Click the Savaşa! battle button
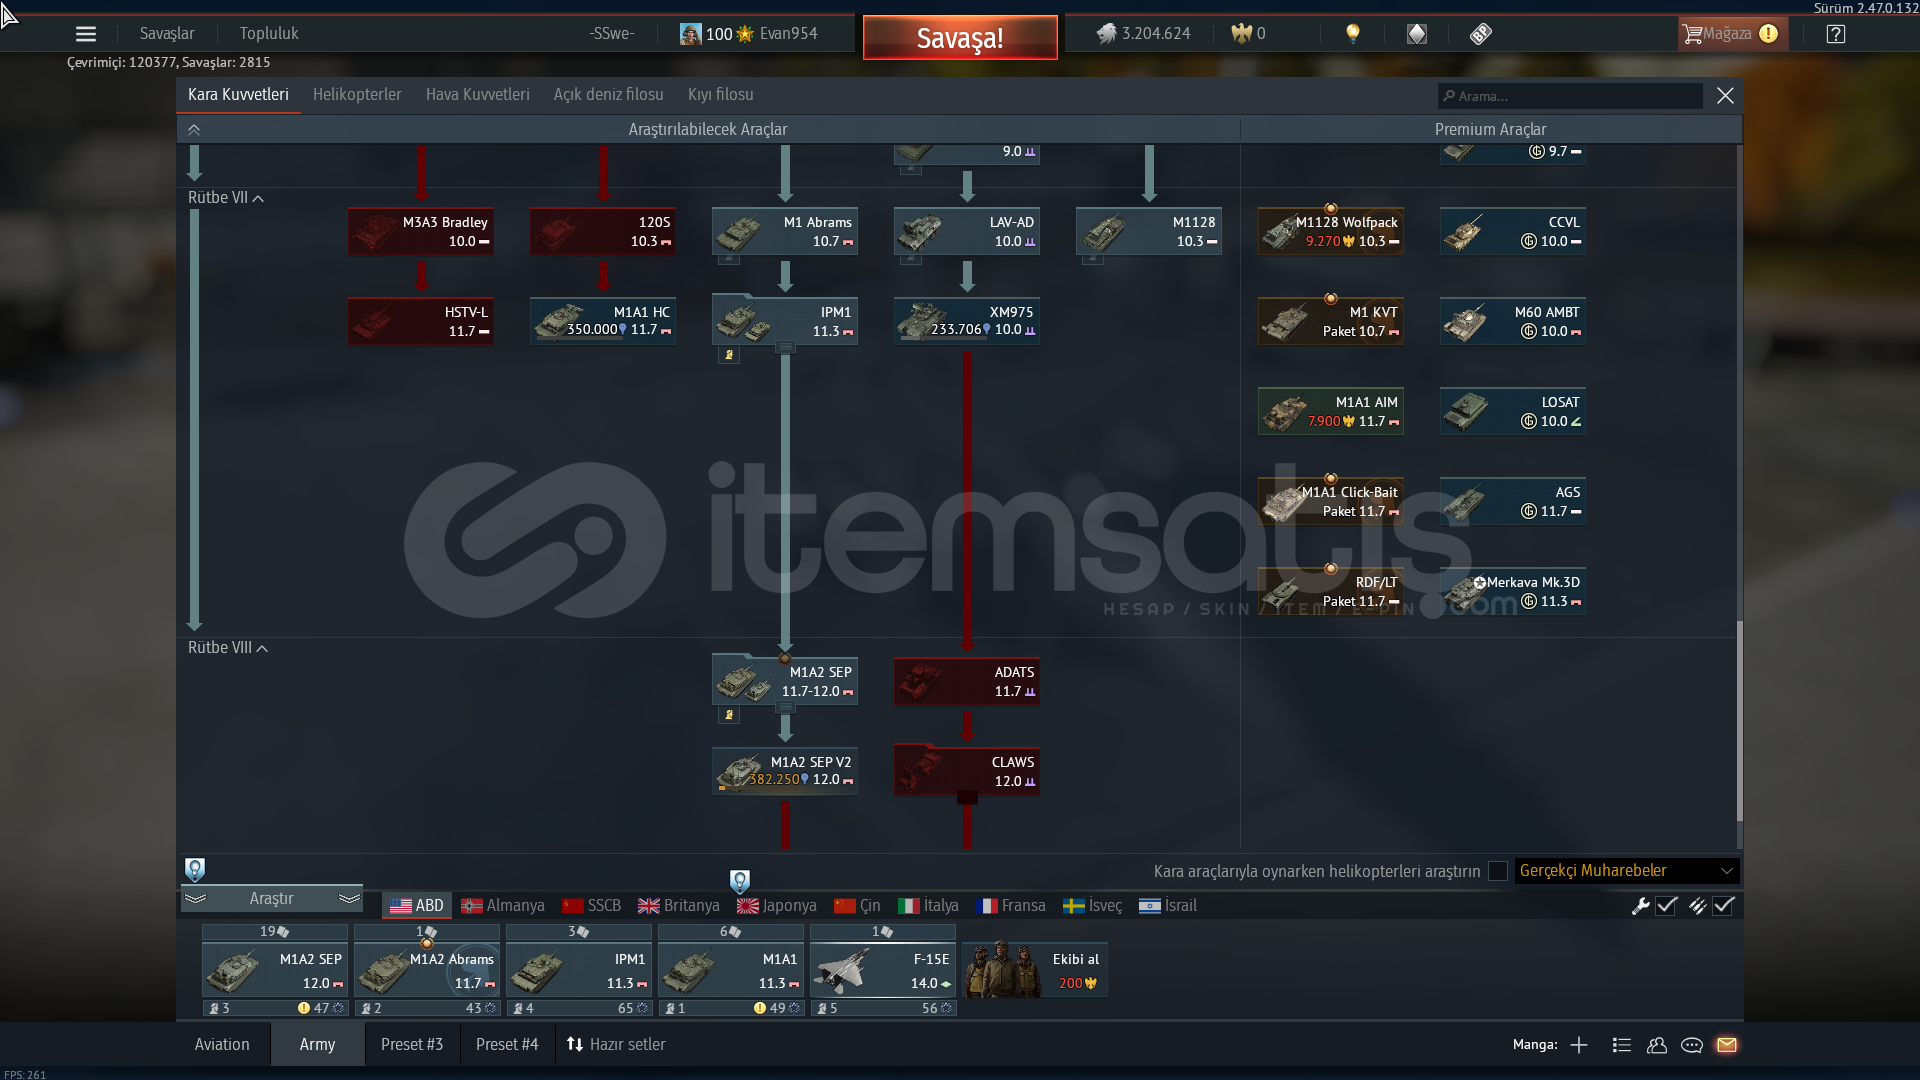Image resolution: width=1920 pixels, height=1080 pixels. pyautogui.click(x=960, y=38)
